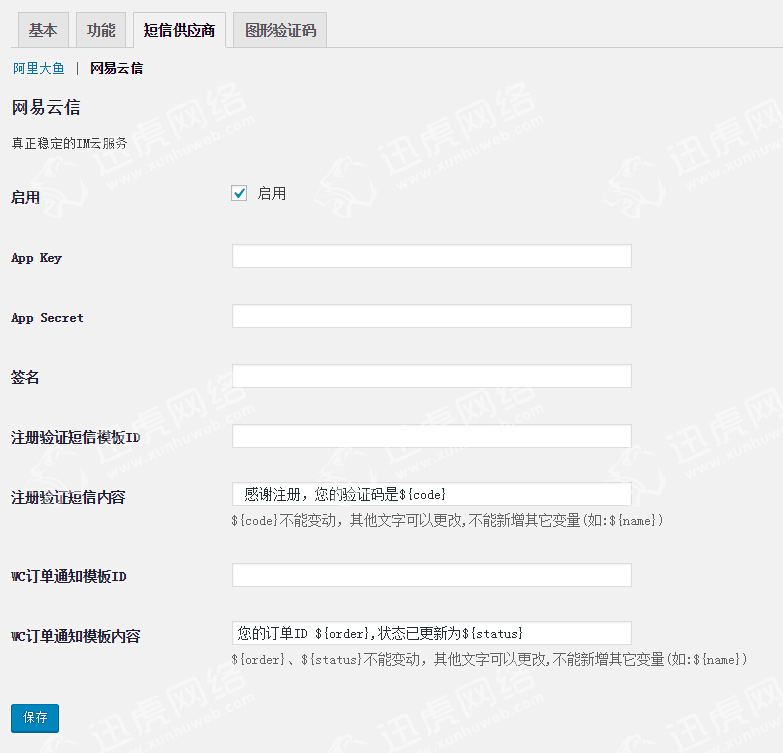Click the WC订单通知模板内容 label

pos(76,636)
